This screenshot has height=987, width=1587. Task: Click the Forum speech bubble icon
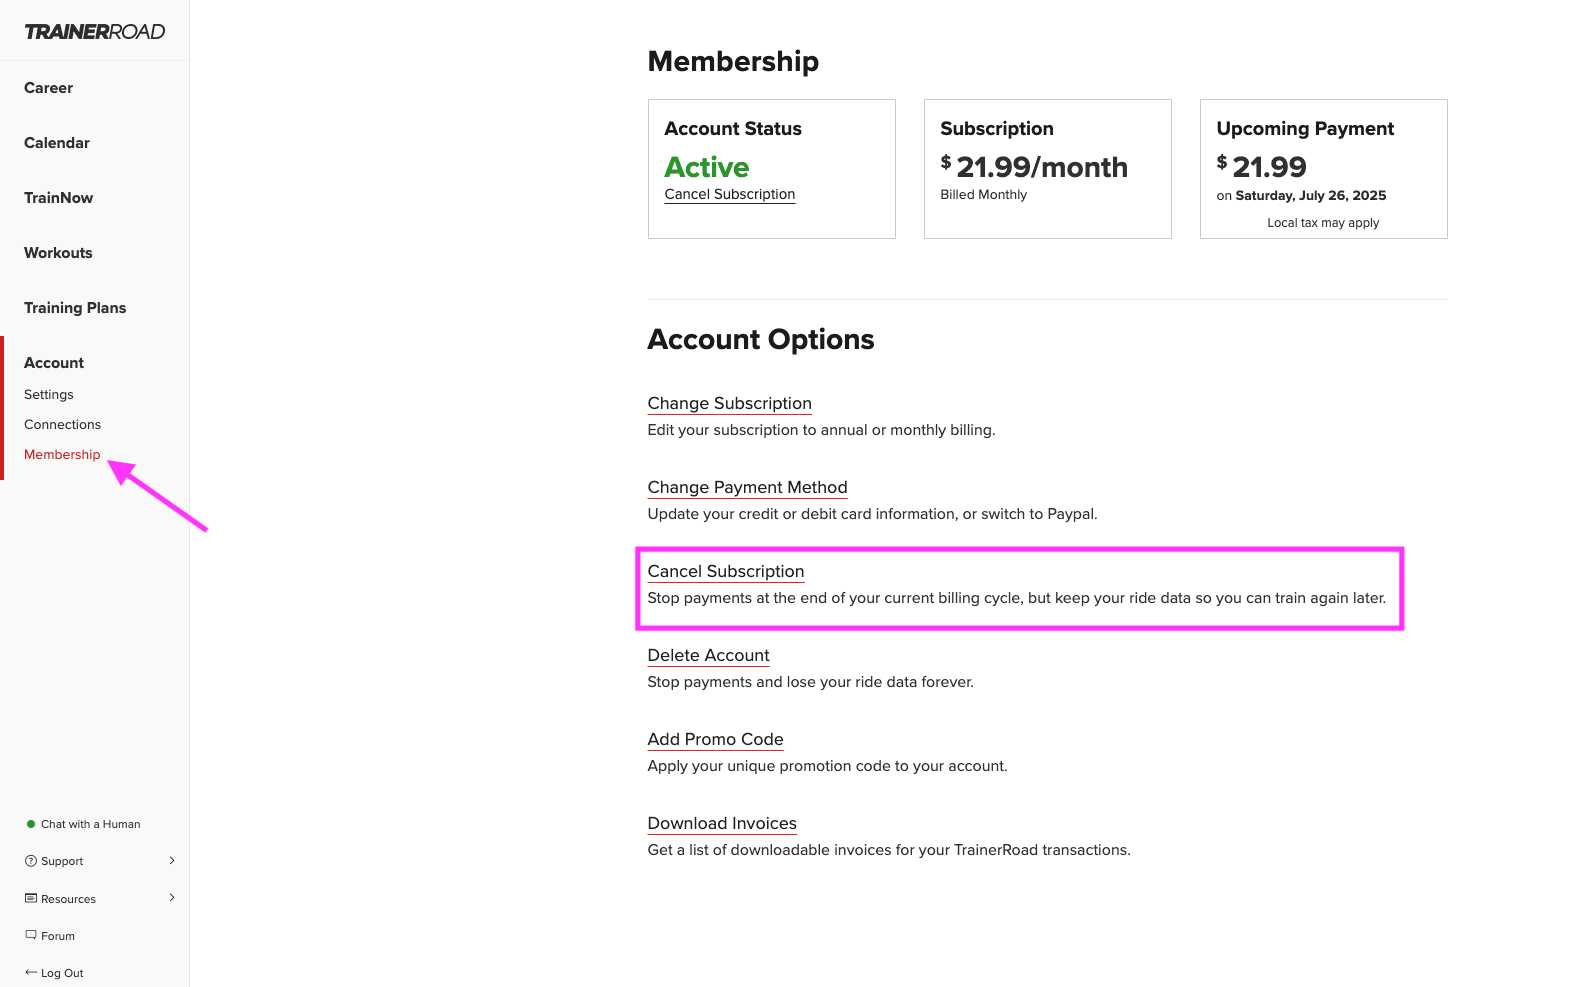click(31, 935)
